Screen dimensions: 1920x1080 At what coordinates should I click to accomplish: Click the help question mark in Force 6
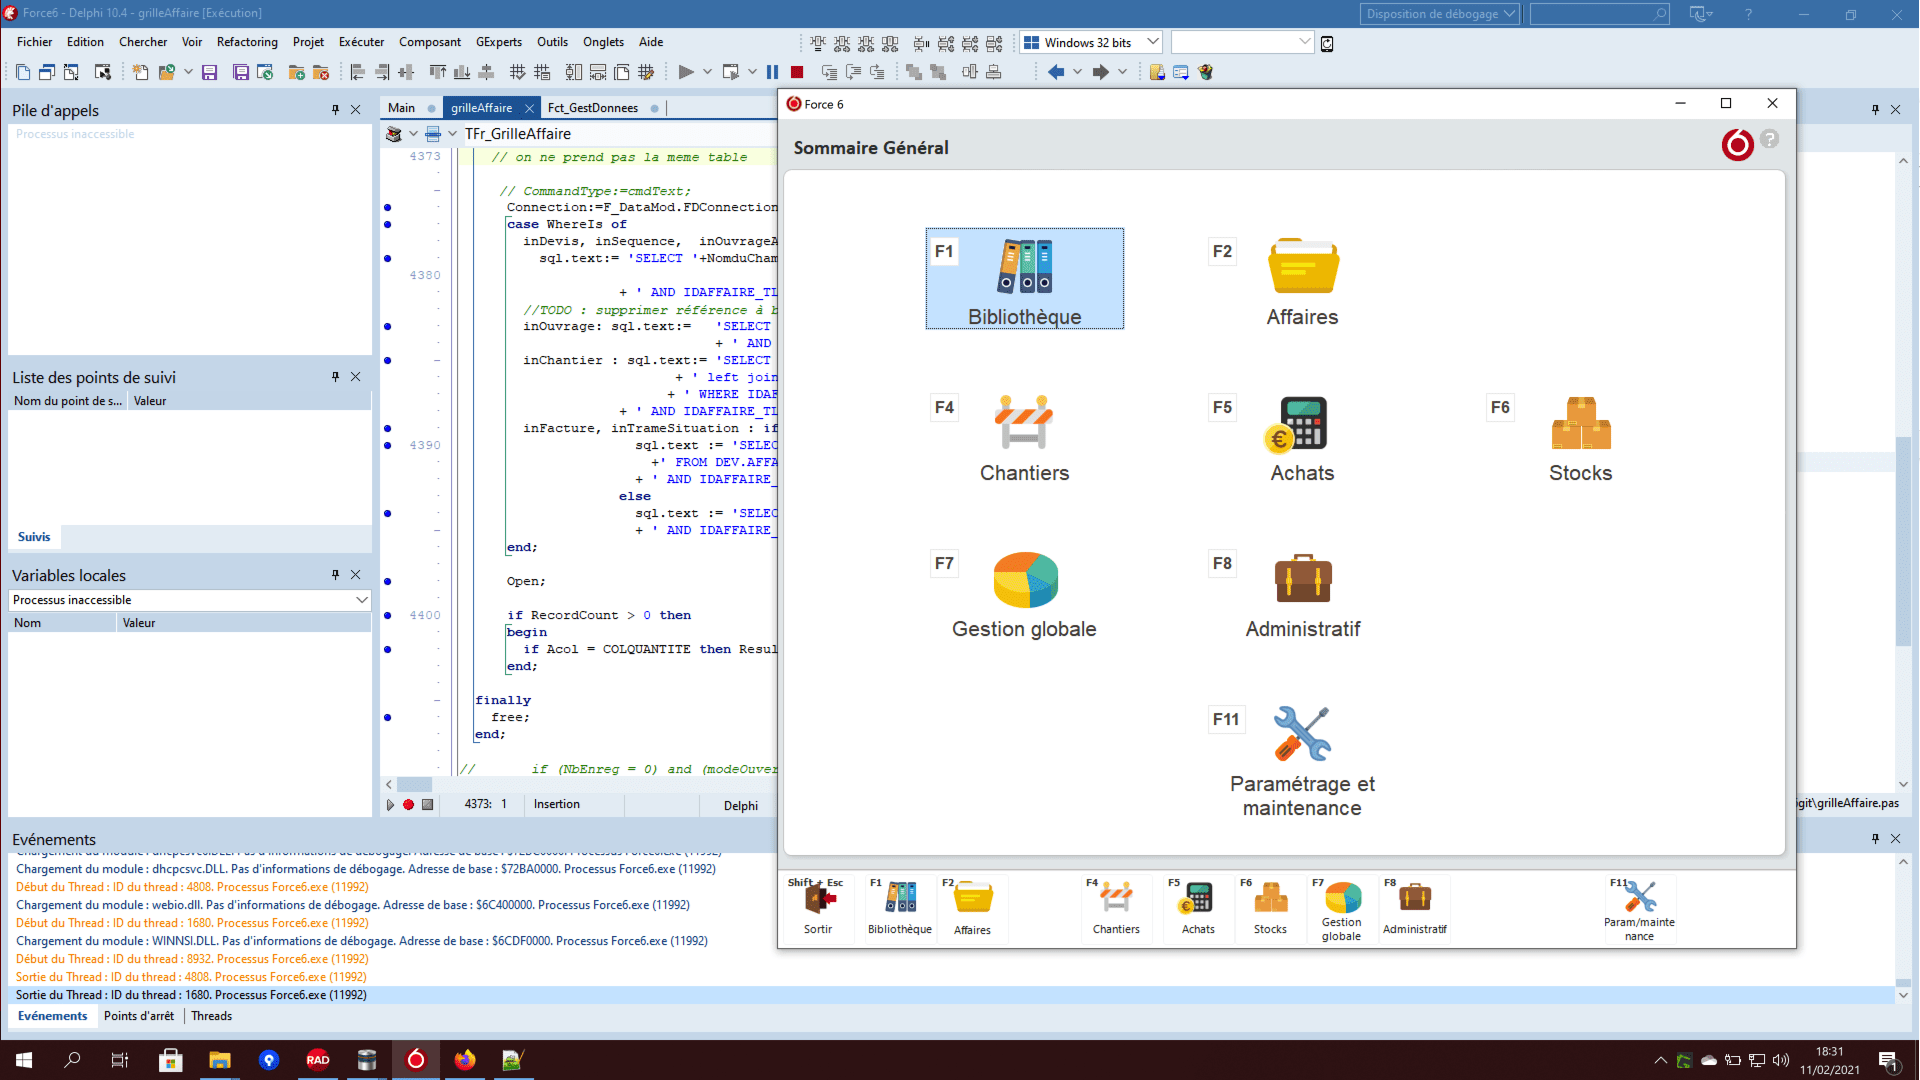(1770, 140)
